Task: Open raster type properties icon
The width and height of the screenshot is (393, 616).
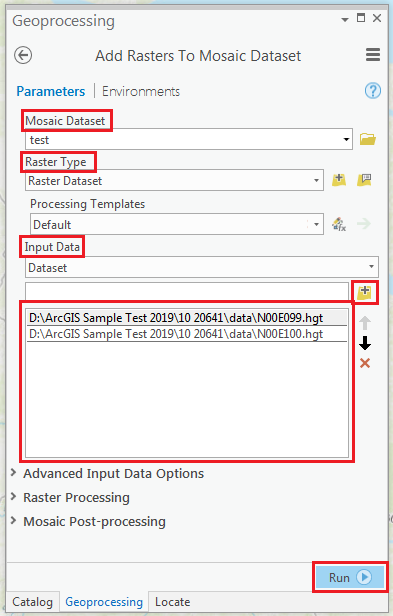Action: pyautogui.click(x=364, y=180)
